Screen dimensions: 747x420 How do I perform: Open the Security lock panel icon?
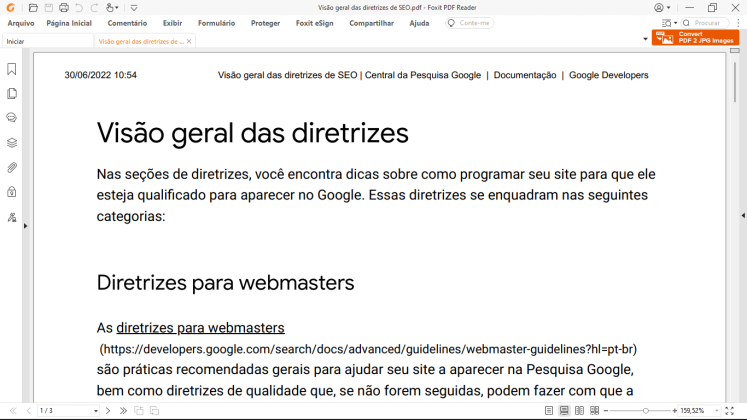point(12,192)
